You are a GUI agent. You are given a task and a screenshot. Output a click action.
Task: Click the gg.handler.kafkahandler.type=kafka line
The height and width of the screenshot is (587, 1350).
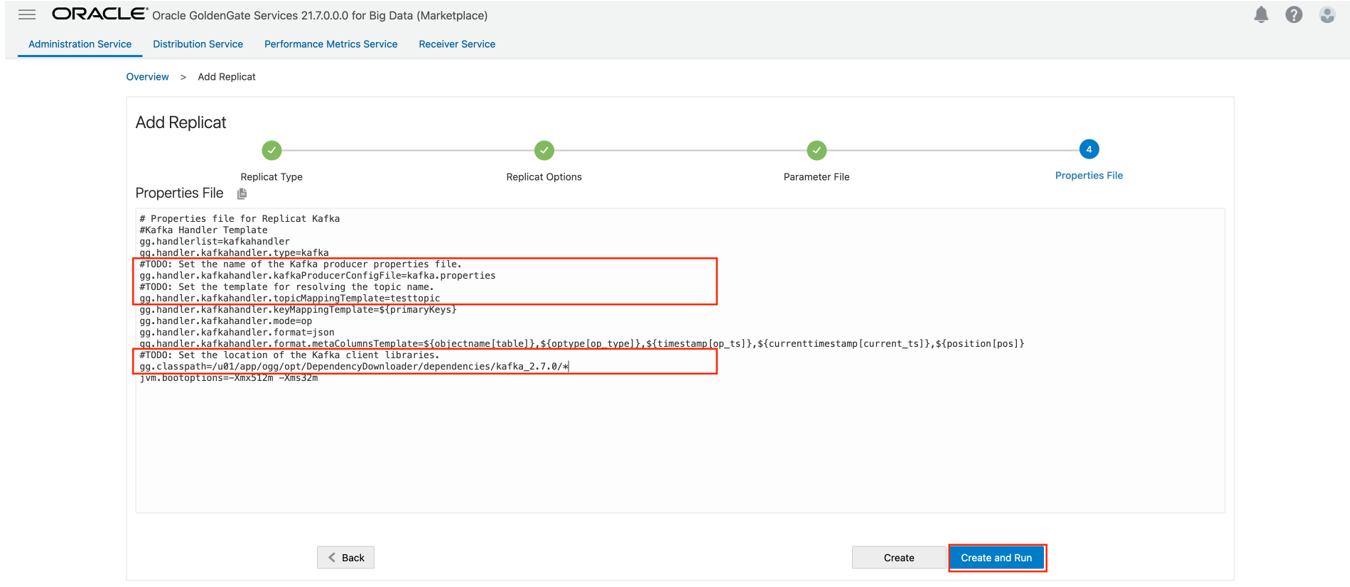point(234,252)
